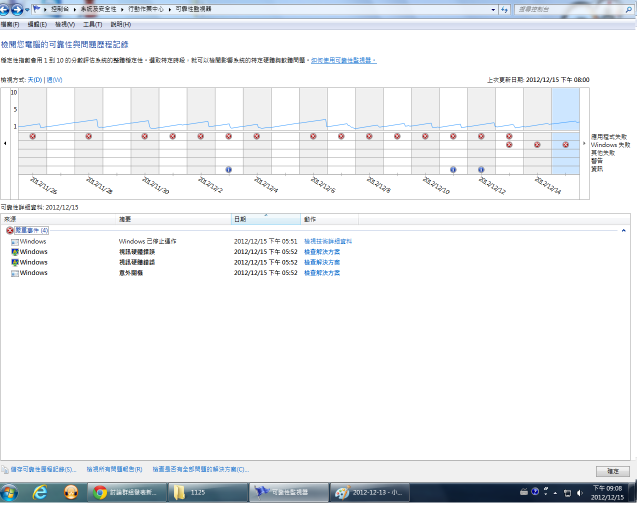The image size is (640, 512).
Task: Click the Control Panel search field
Action: (x=571, y=9)
